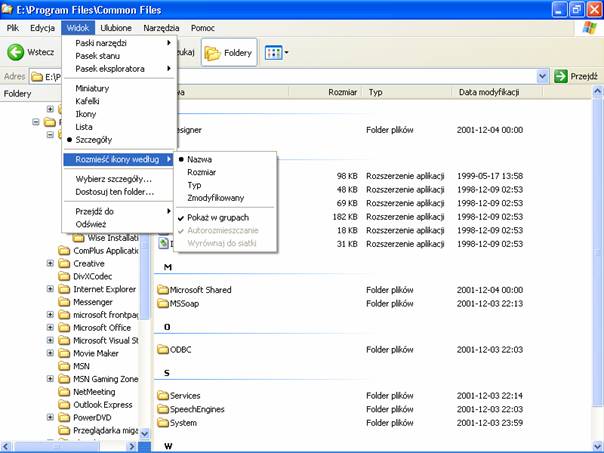The image size is (604, 453).
Task: Click the Outlook Express folder icon in tree
Action: click(x=64, y=404)
